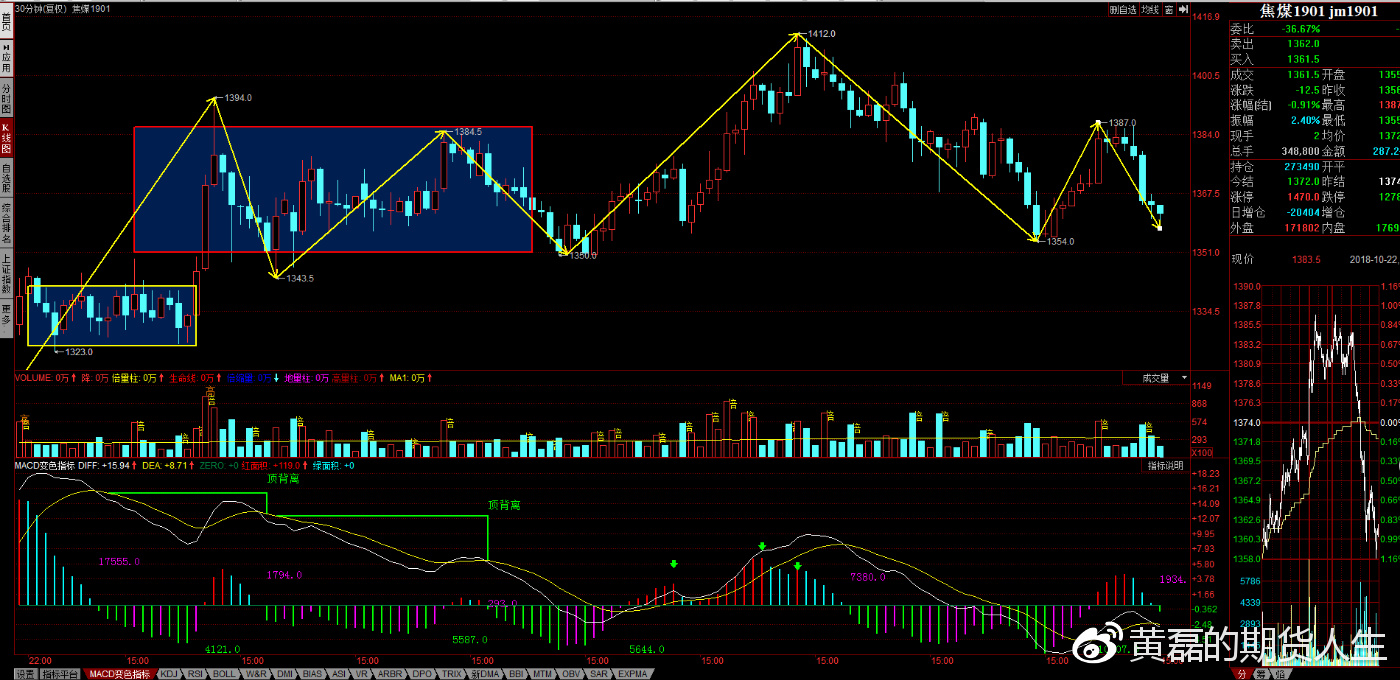Click the 30分钟(复权) period label

tap(41, 9)
